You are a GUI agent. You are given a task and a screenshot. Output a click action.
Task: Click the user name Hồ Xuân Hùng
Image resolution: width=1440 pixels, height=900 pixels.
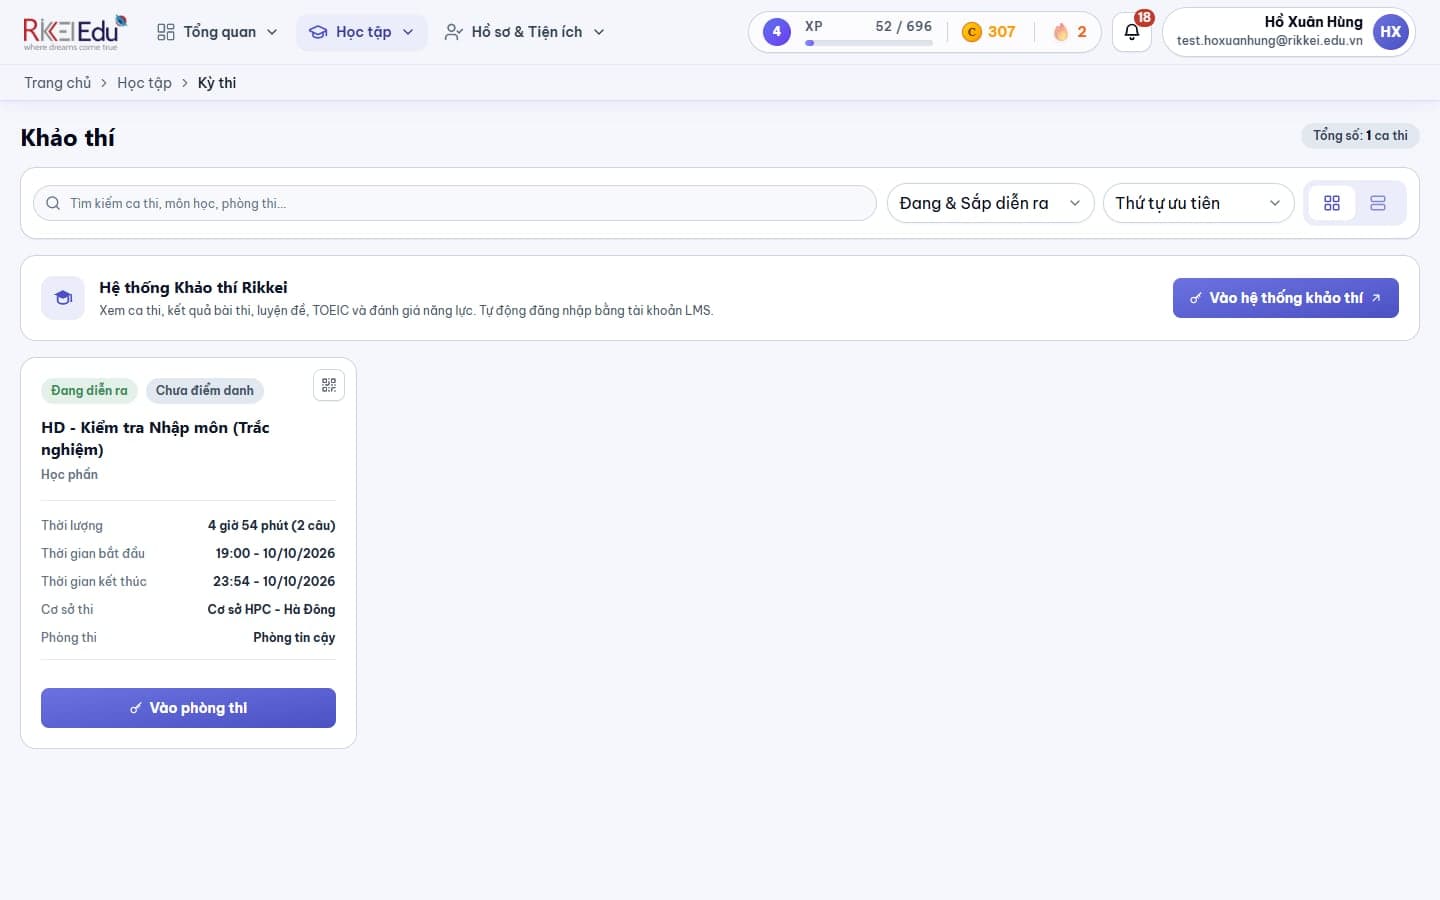[x=1313, y=22]
